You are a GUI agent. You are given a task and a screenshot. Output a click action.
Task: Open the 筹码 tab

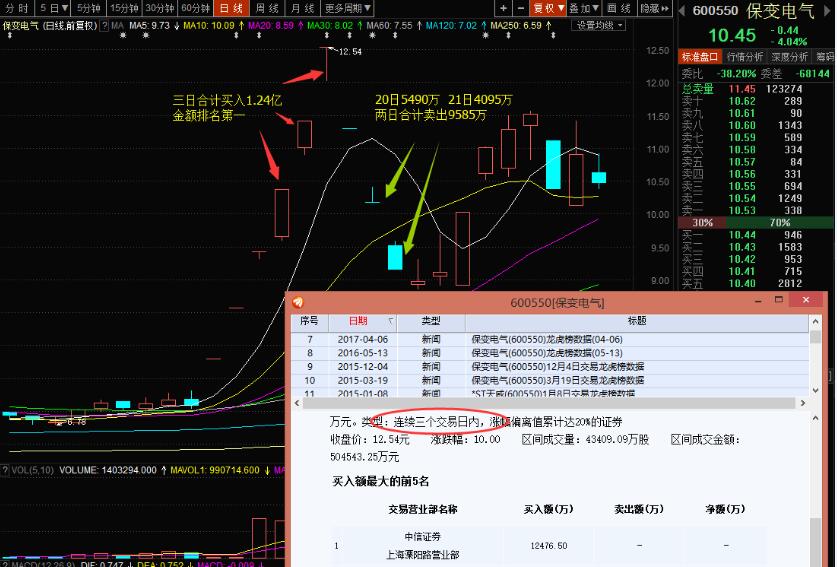[x=824, y=57]
